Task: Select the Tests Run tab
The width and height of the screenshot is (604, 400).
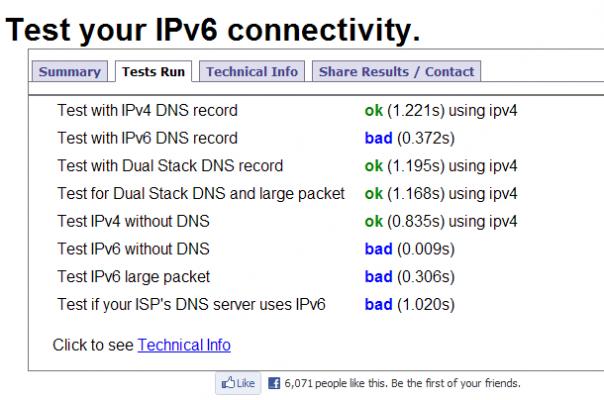Action: 154,72
